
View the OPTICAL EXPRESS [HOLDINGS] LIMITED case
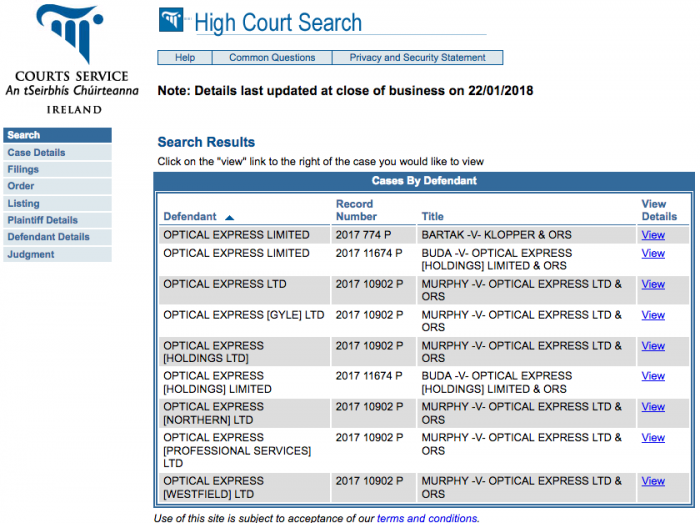(653, 376)
